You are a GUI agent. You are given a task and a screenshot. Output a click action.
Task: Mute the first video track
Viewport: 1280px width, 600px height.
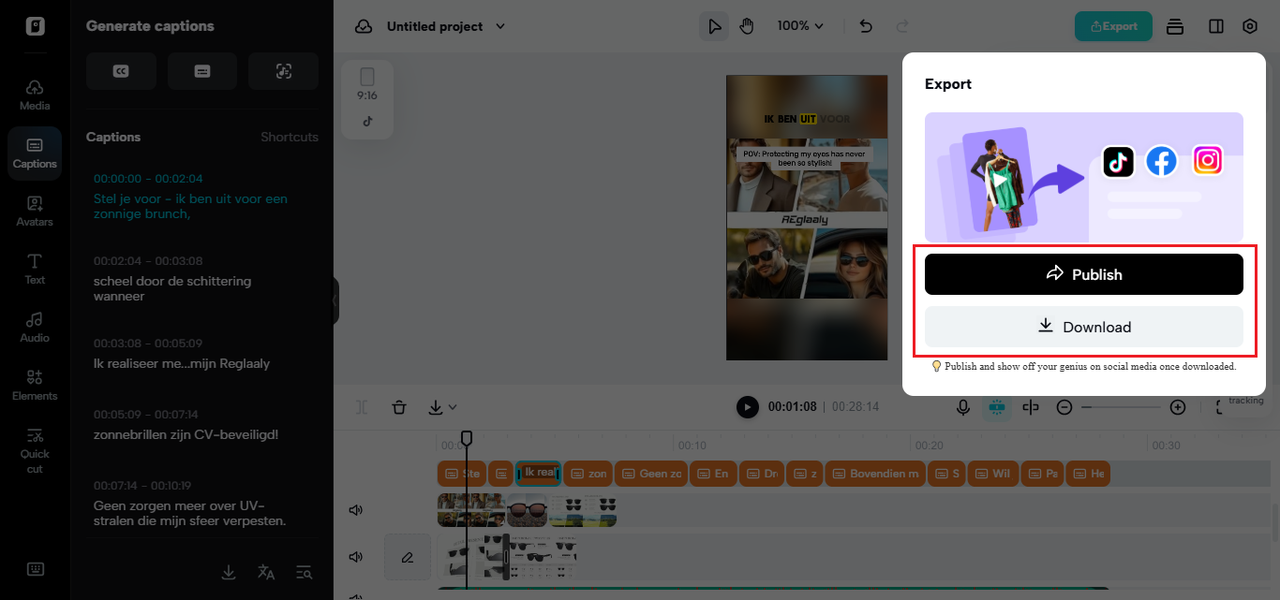(x=355, y=510)
